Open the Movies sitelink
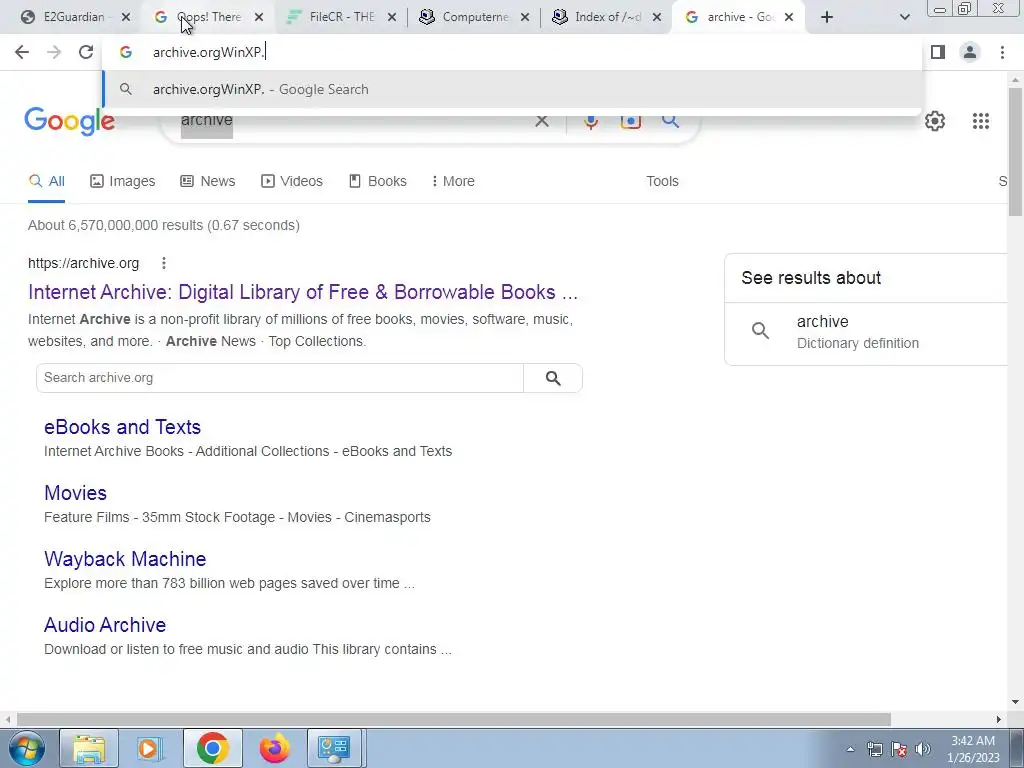Image resolution: width=1024 pixels, height=768 pixels. click(75, 493)
